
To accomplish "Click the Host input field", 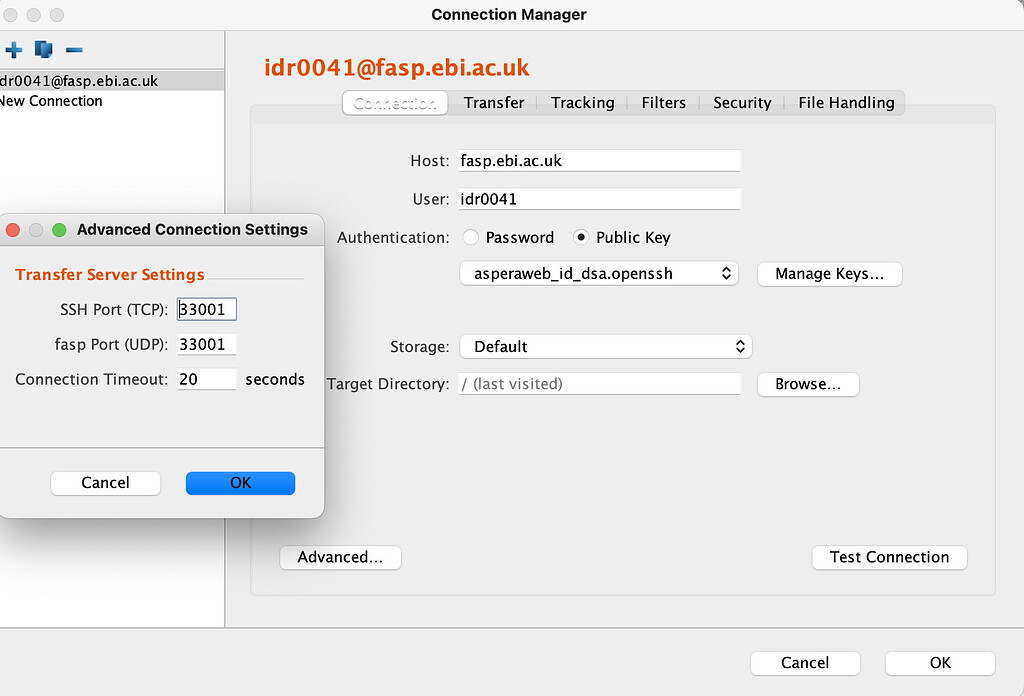I will pos(598,160).
